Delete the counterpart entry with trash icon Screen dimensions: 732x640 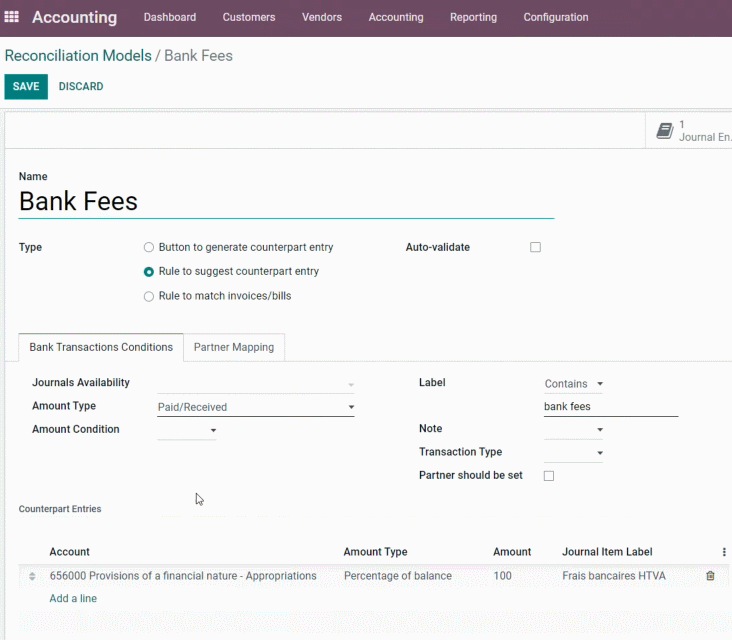point(710,576)
